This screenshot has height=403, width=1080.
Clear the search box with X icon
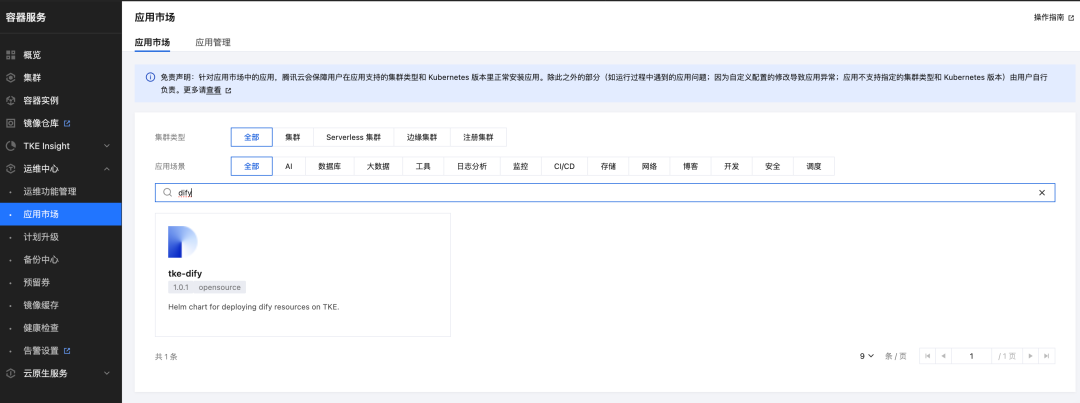click(x=1041, y=193)
